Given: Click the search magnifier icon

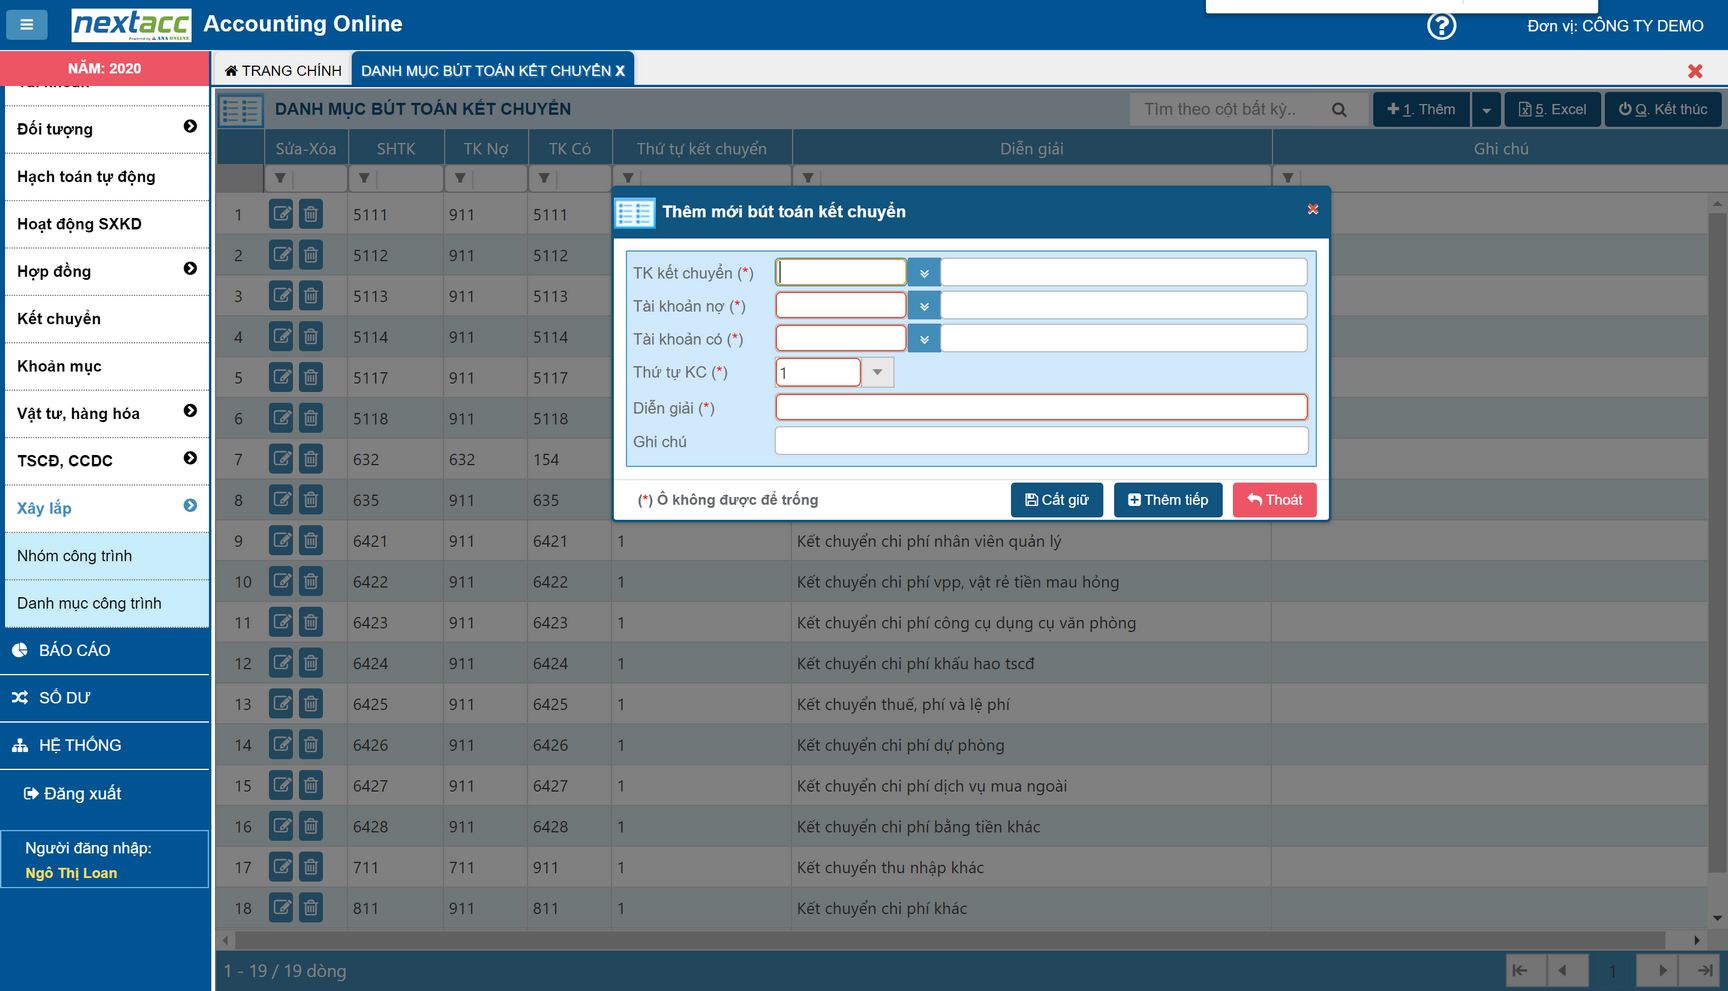Looking at the screenshot, I should (1339, 110).
